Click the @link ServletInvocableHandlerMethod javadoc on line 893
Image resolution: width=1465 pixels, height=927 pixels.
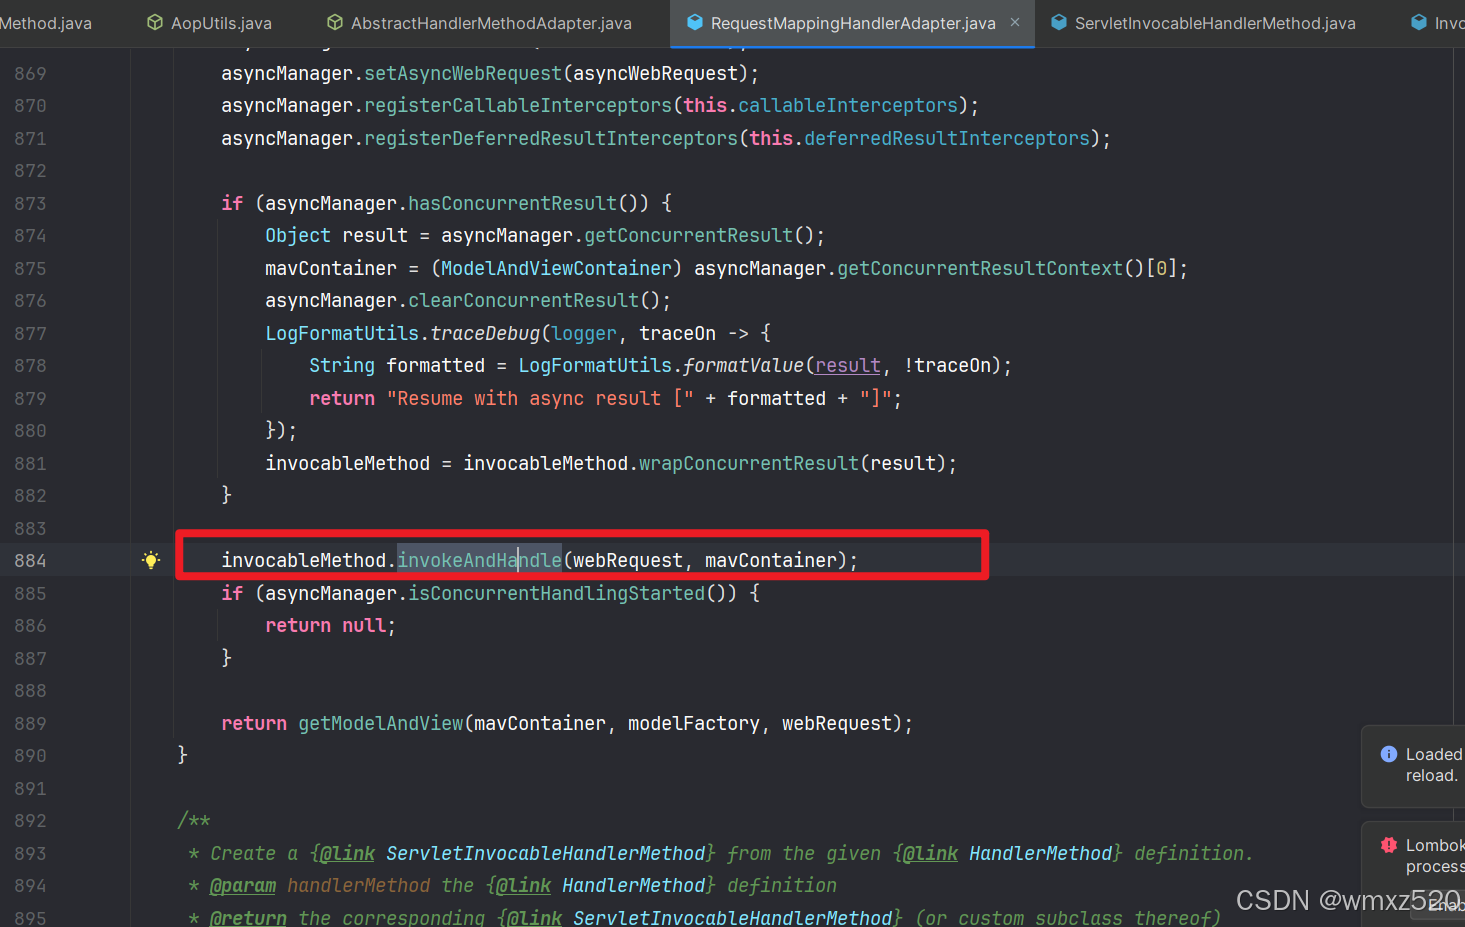(512, 854)
